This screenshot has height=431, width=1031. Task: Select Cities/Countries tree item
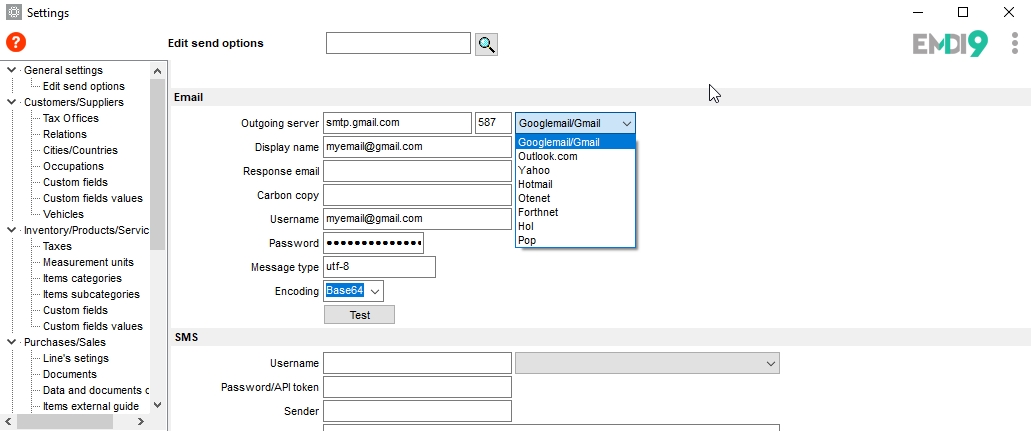[x=80, y=150]
